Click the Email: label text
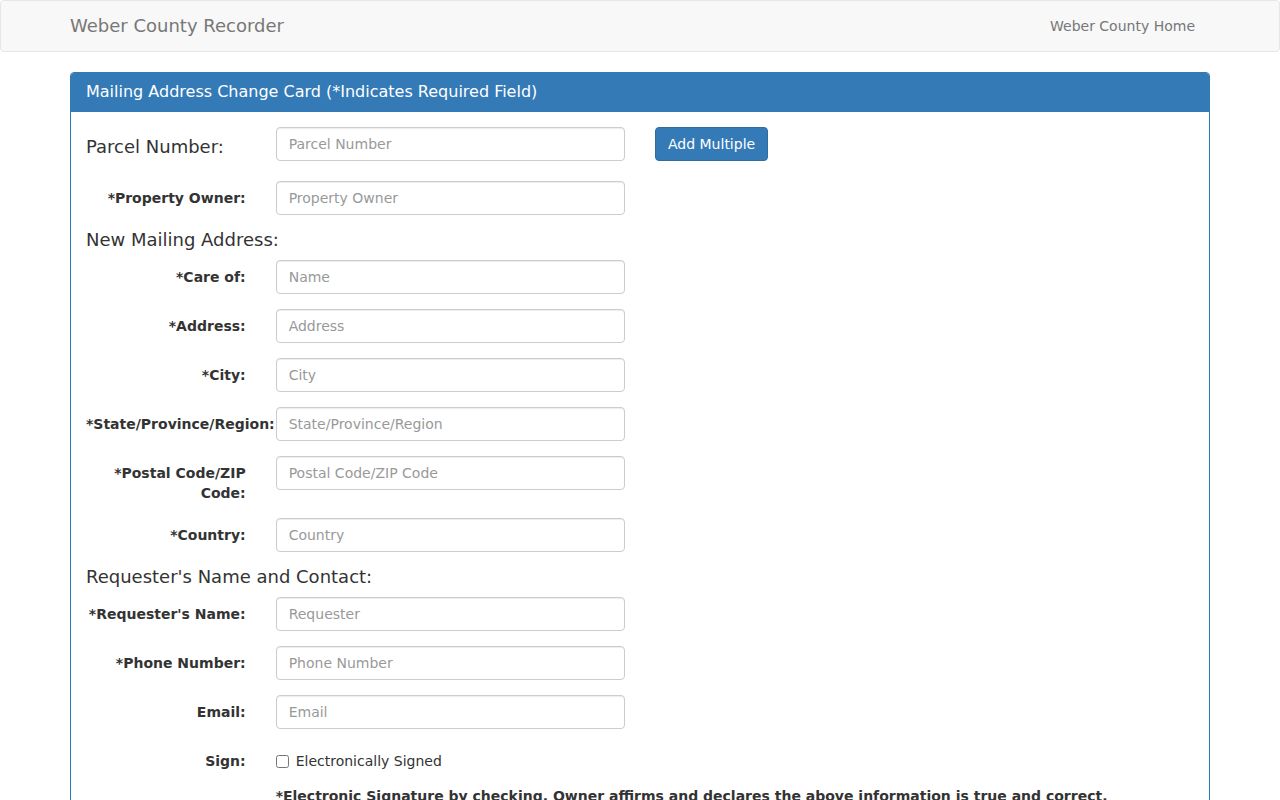This screenshot has width=1280, height=800. point(221,712)
